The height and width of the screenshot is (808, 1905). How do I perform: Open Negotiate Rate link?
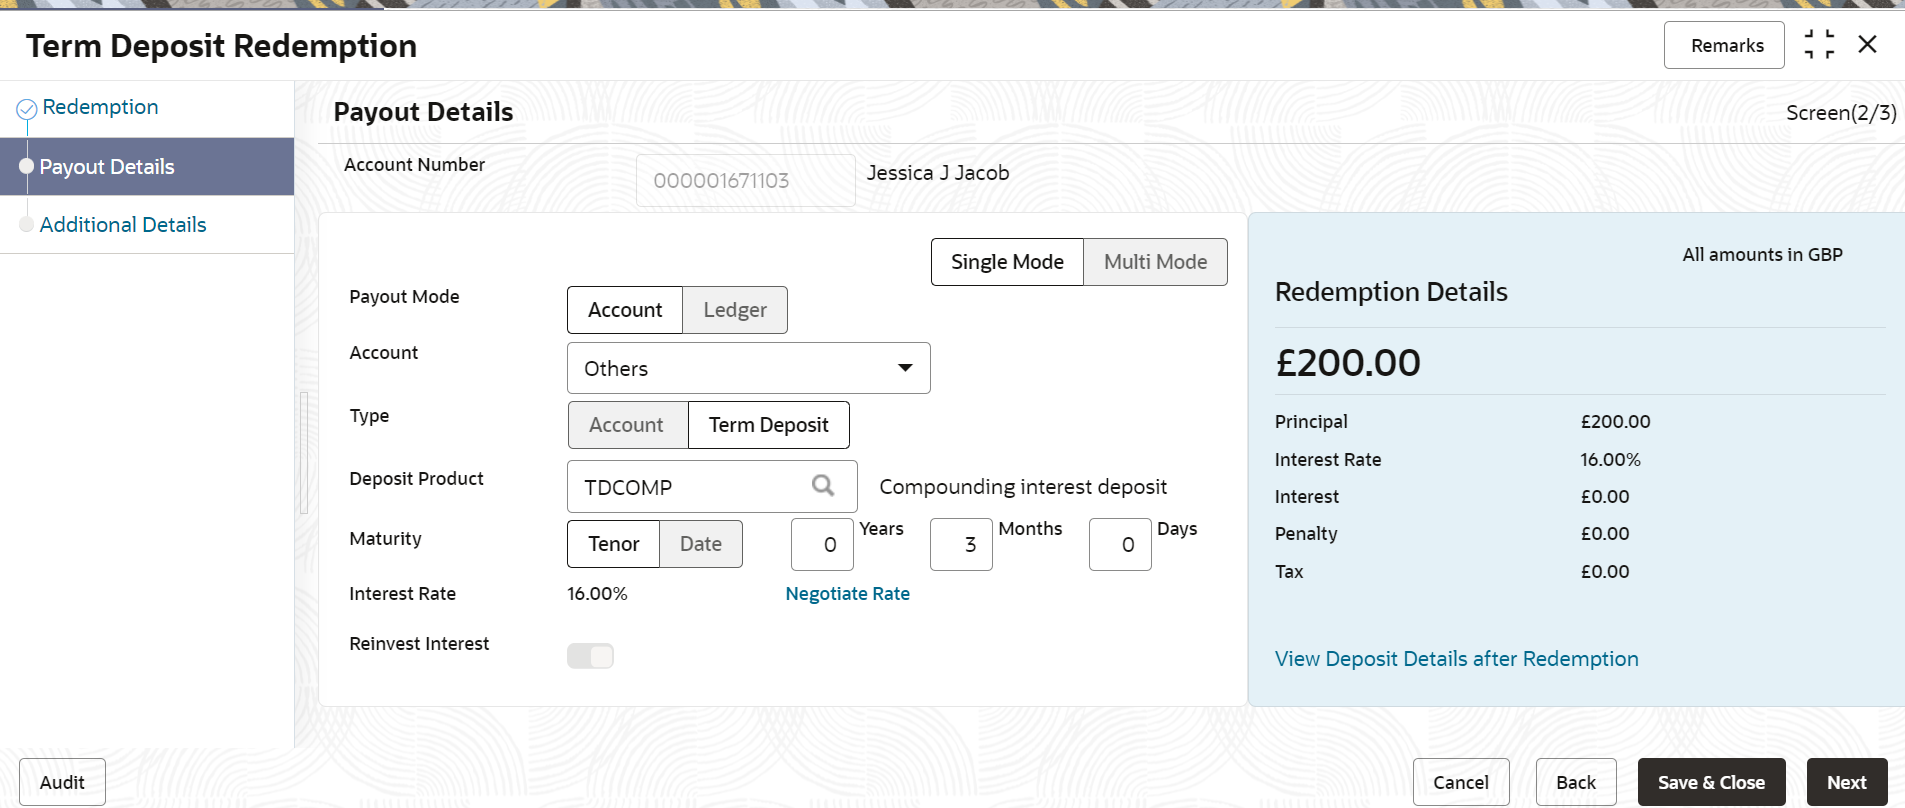coord(847,594)
